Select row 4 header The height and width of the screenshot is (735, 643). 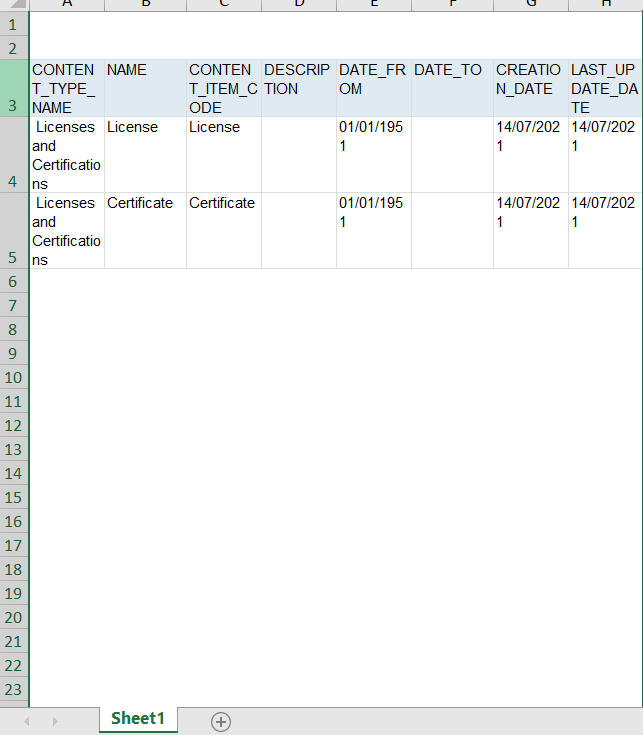click(x=14, y=155)
